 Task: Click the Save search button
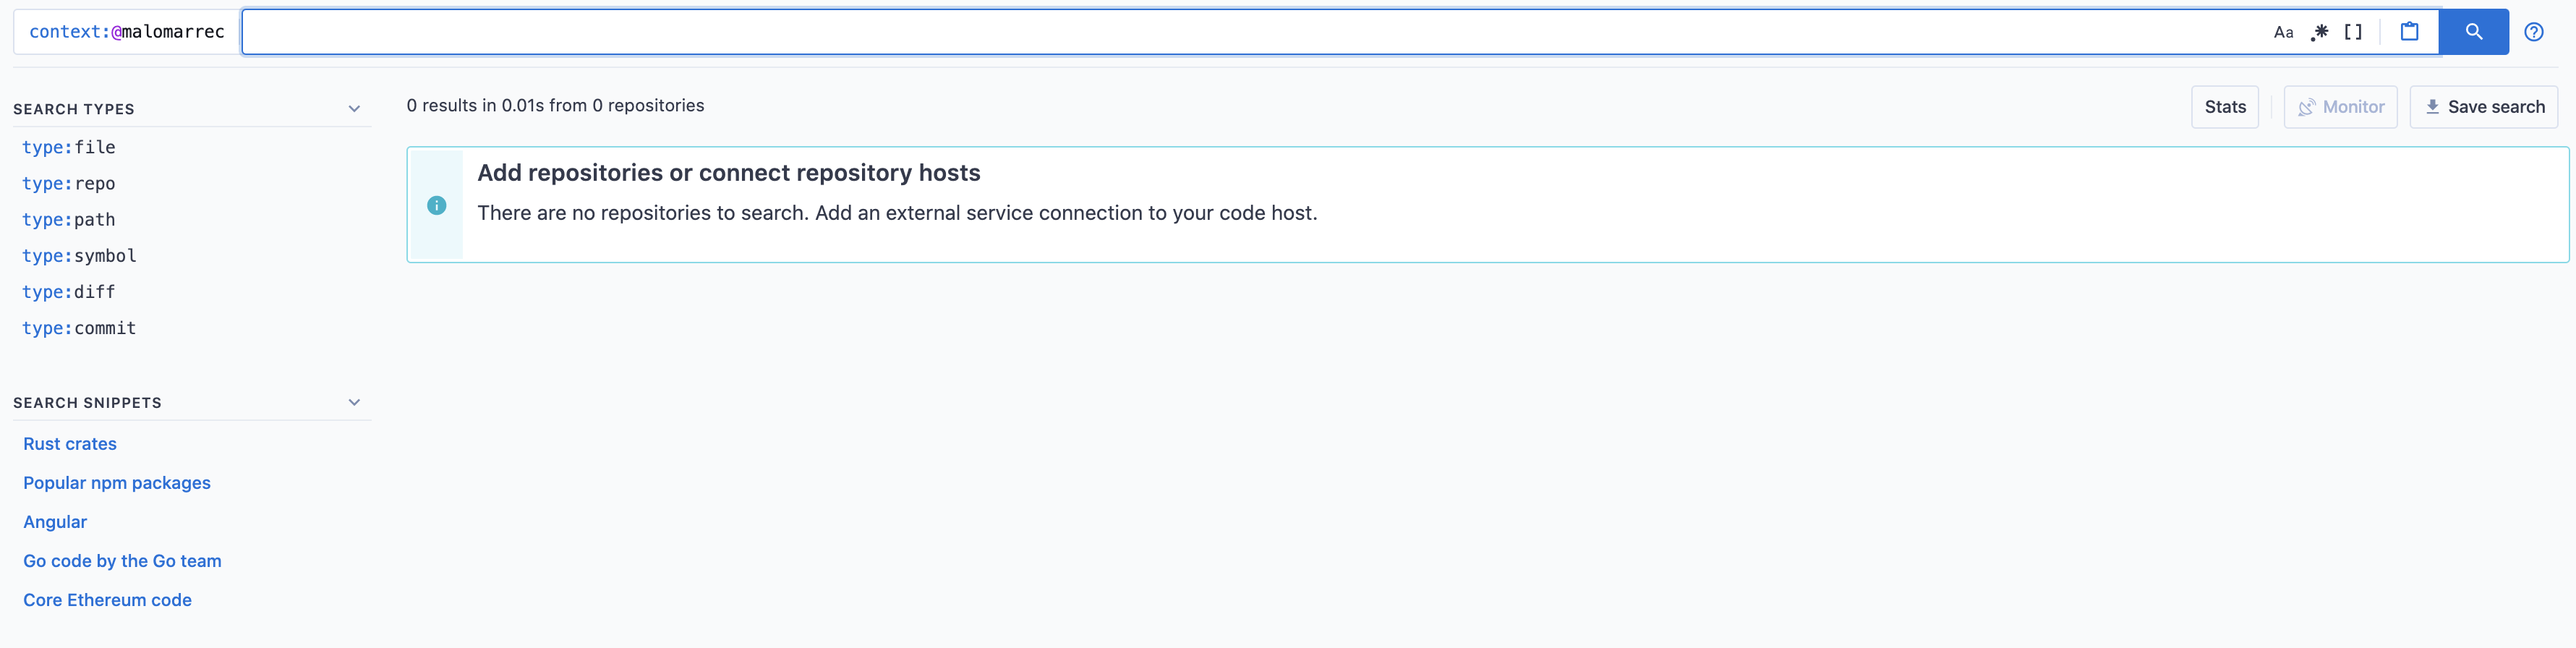click(x=2483, y=107)
